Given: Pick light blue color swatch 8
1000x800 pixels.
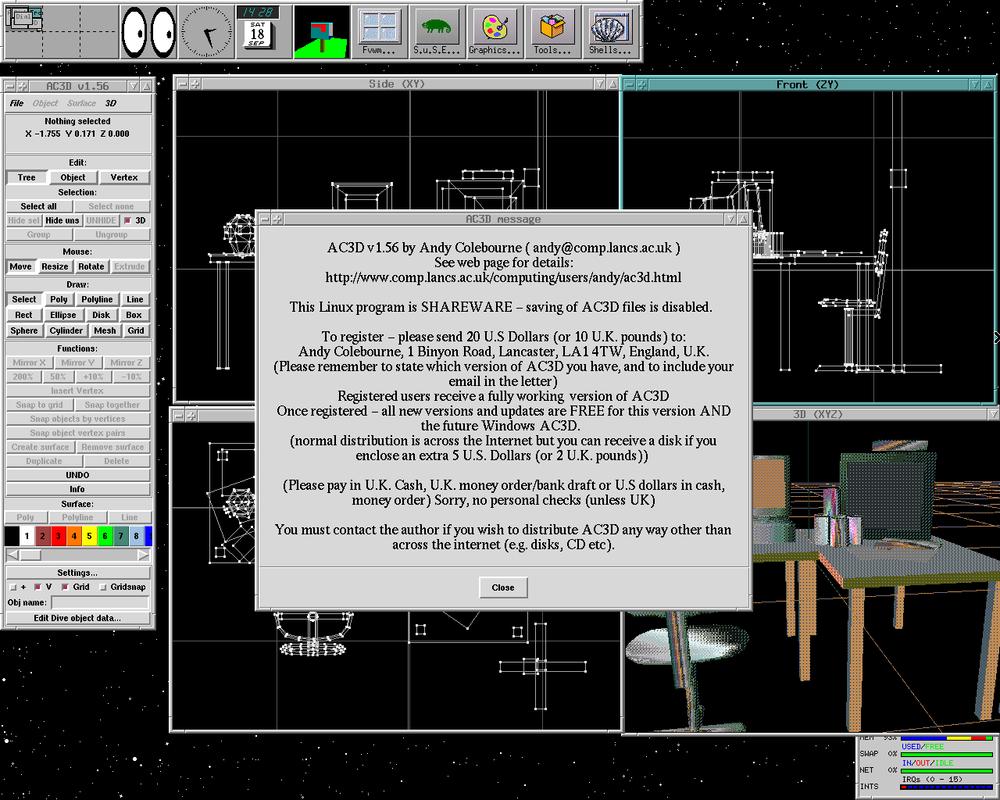Looking at the screenshot, I should (136, 536).
